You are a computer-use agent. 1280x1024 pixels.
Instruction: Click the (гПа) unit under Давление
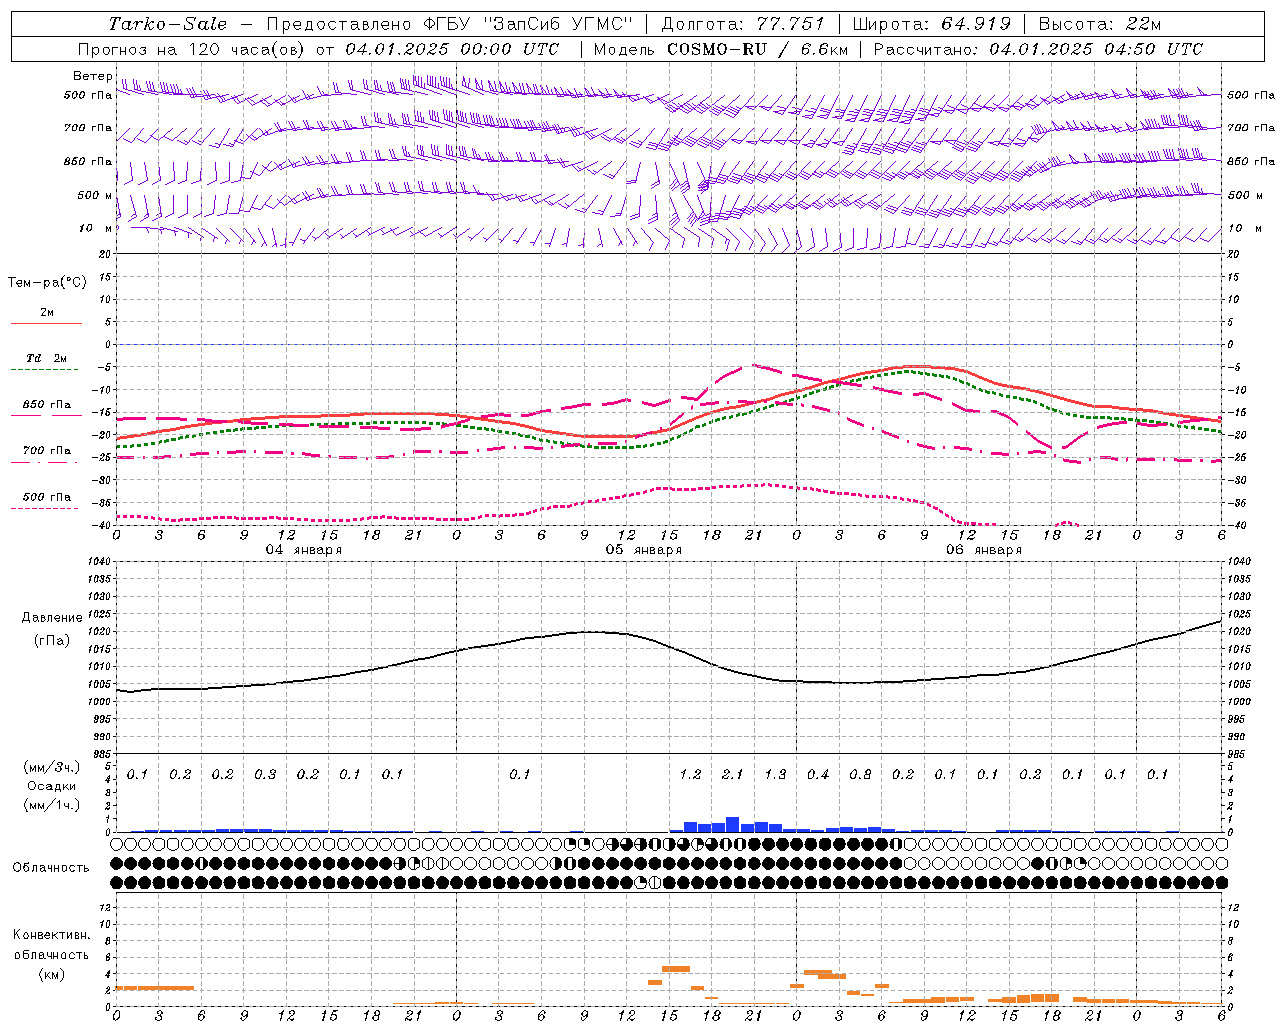pyautogui.click(x=51, y=640)
